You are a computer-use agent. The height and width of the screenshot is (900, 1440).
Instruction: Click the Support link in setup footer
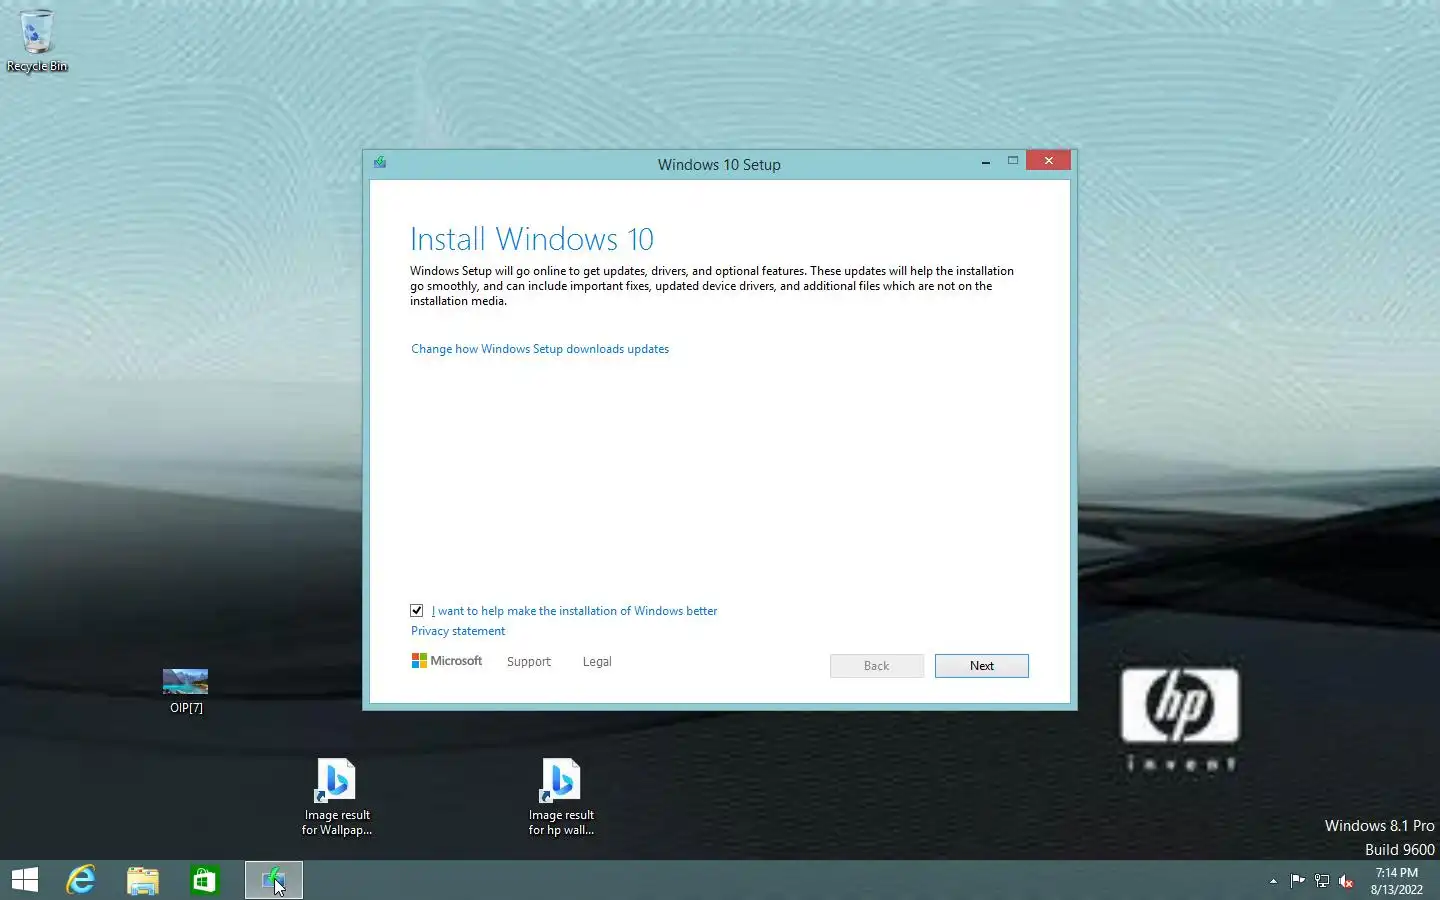click(529, 662)
